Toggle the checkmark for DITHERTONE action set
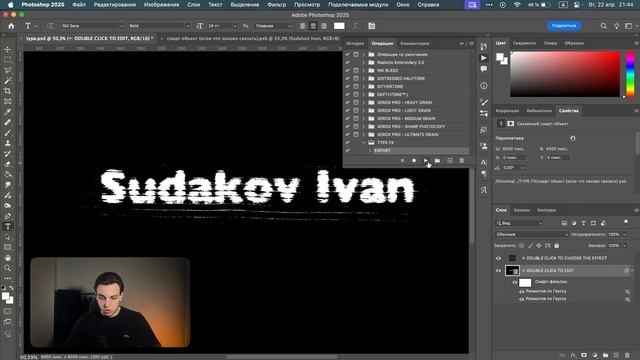 pyautogui.click(x=347, y=87)
